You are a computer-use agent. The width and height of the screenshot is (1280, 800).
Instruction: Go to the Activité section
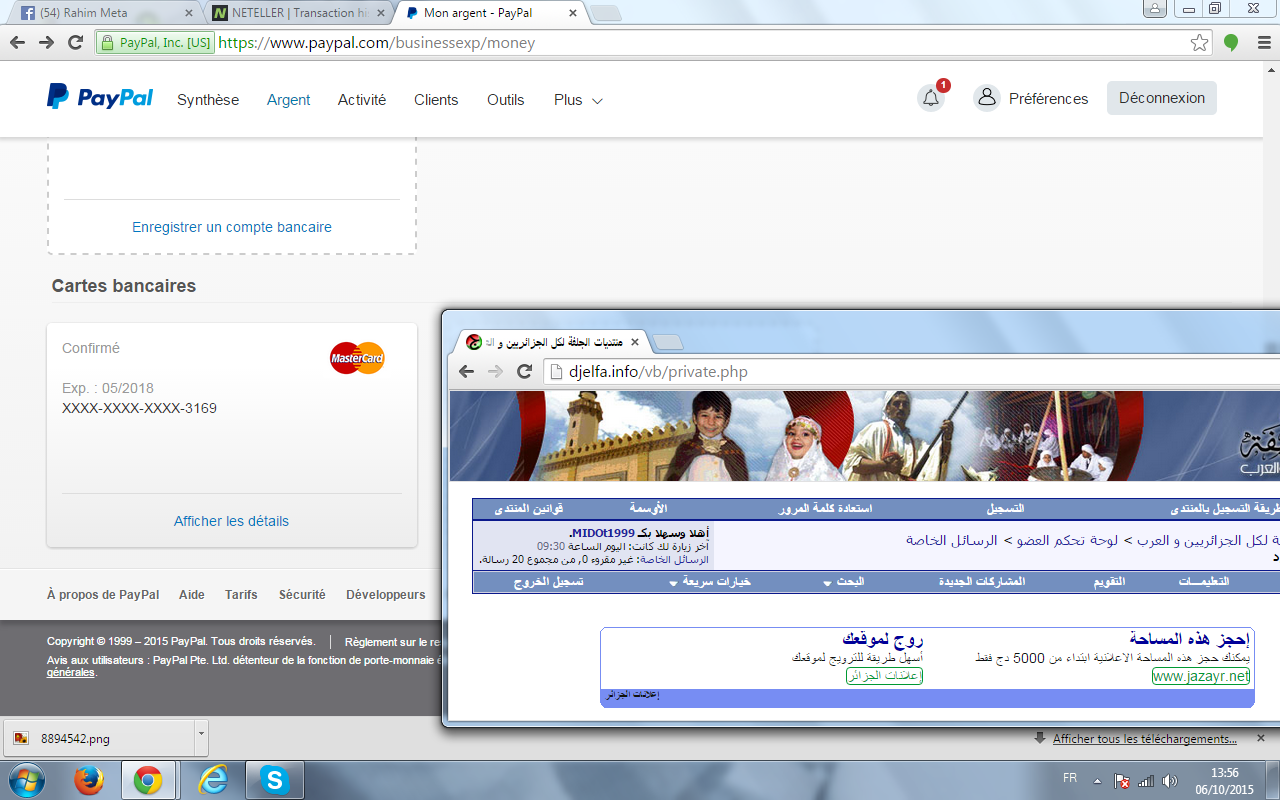point(362,100)
